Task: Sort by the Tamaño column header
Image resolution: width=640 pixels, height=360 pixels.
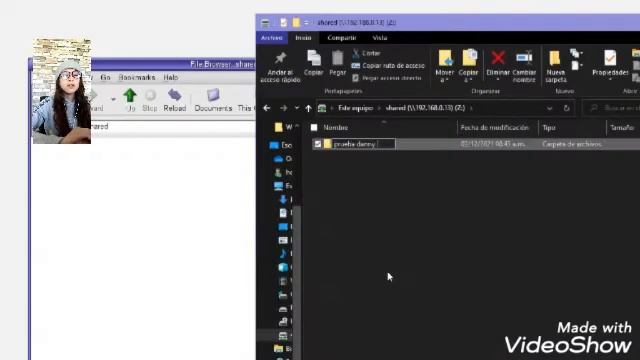Action: [x=623, y=127]
